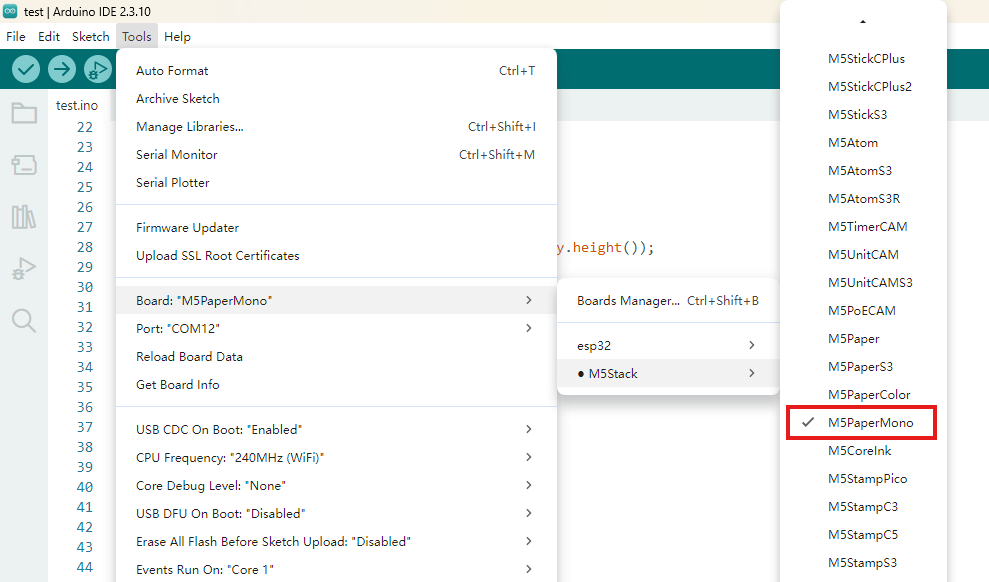The width and height of the screenshot is (989, 582).
Task: Select M5StickS3 board
Action: (863, 115)
